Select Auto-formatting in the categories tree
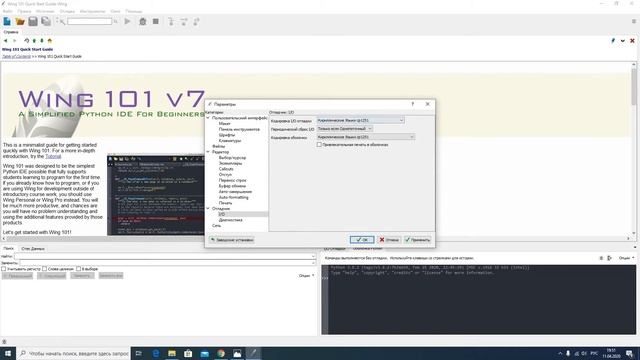 point(233,197)
